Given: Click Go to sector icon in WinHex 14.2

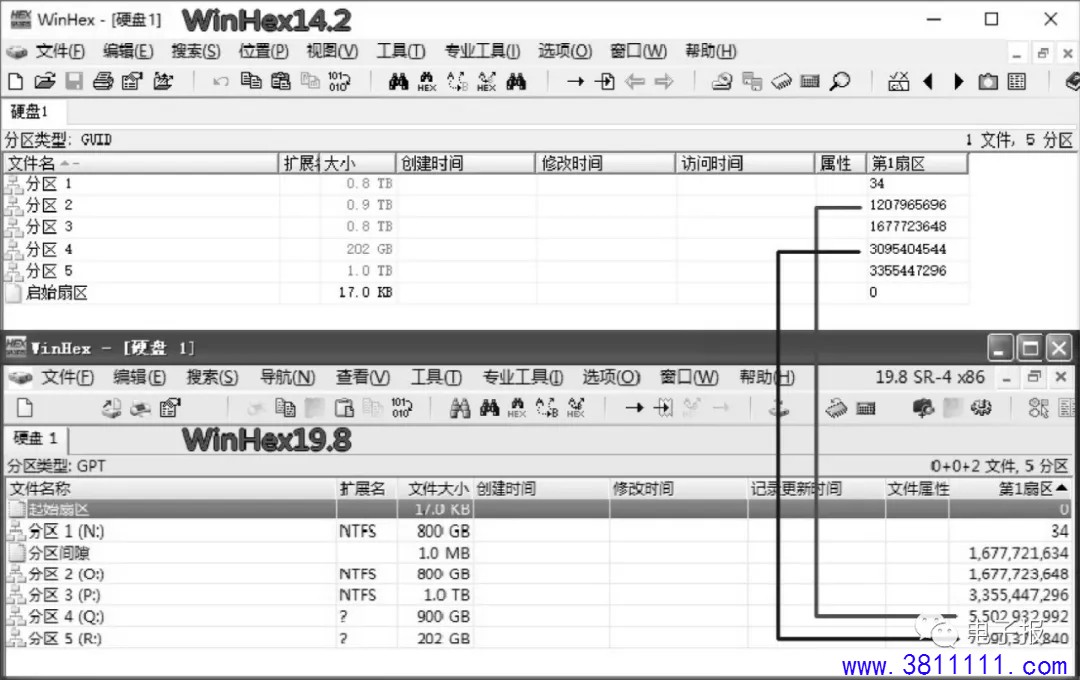Looking at the screenshot, I should pyautogui.click(x=605, y=81).
